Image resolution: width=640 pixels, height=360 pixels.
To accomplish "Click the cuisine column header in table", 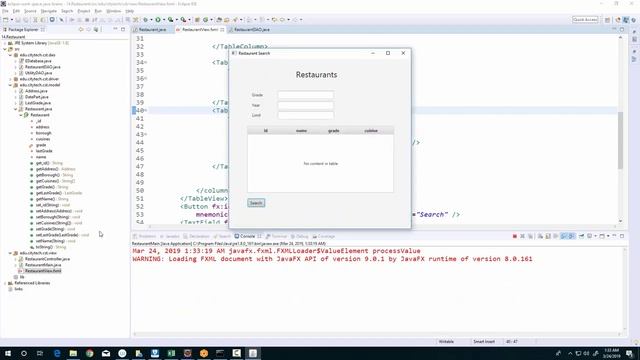I will pyautogui.click(x=371, y=131).
